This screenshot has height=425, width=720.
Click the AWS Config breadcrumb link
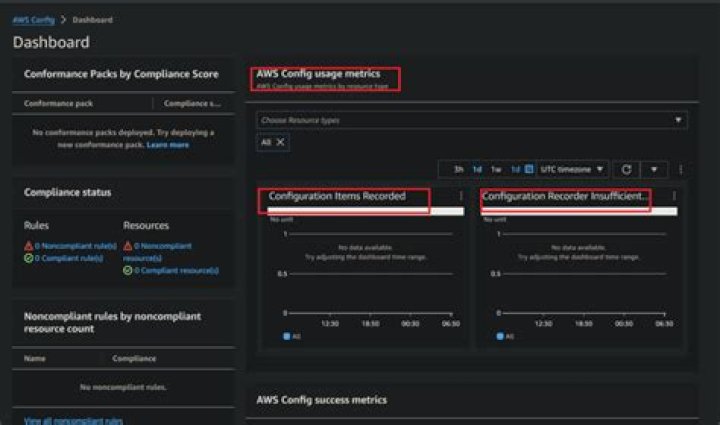pos(34,20)
